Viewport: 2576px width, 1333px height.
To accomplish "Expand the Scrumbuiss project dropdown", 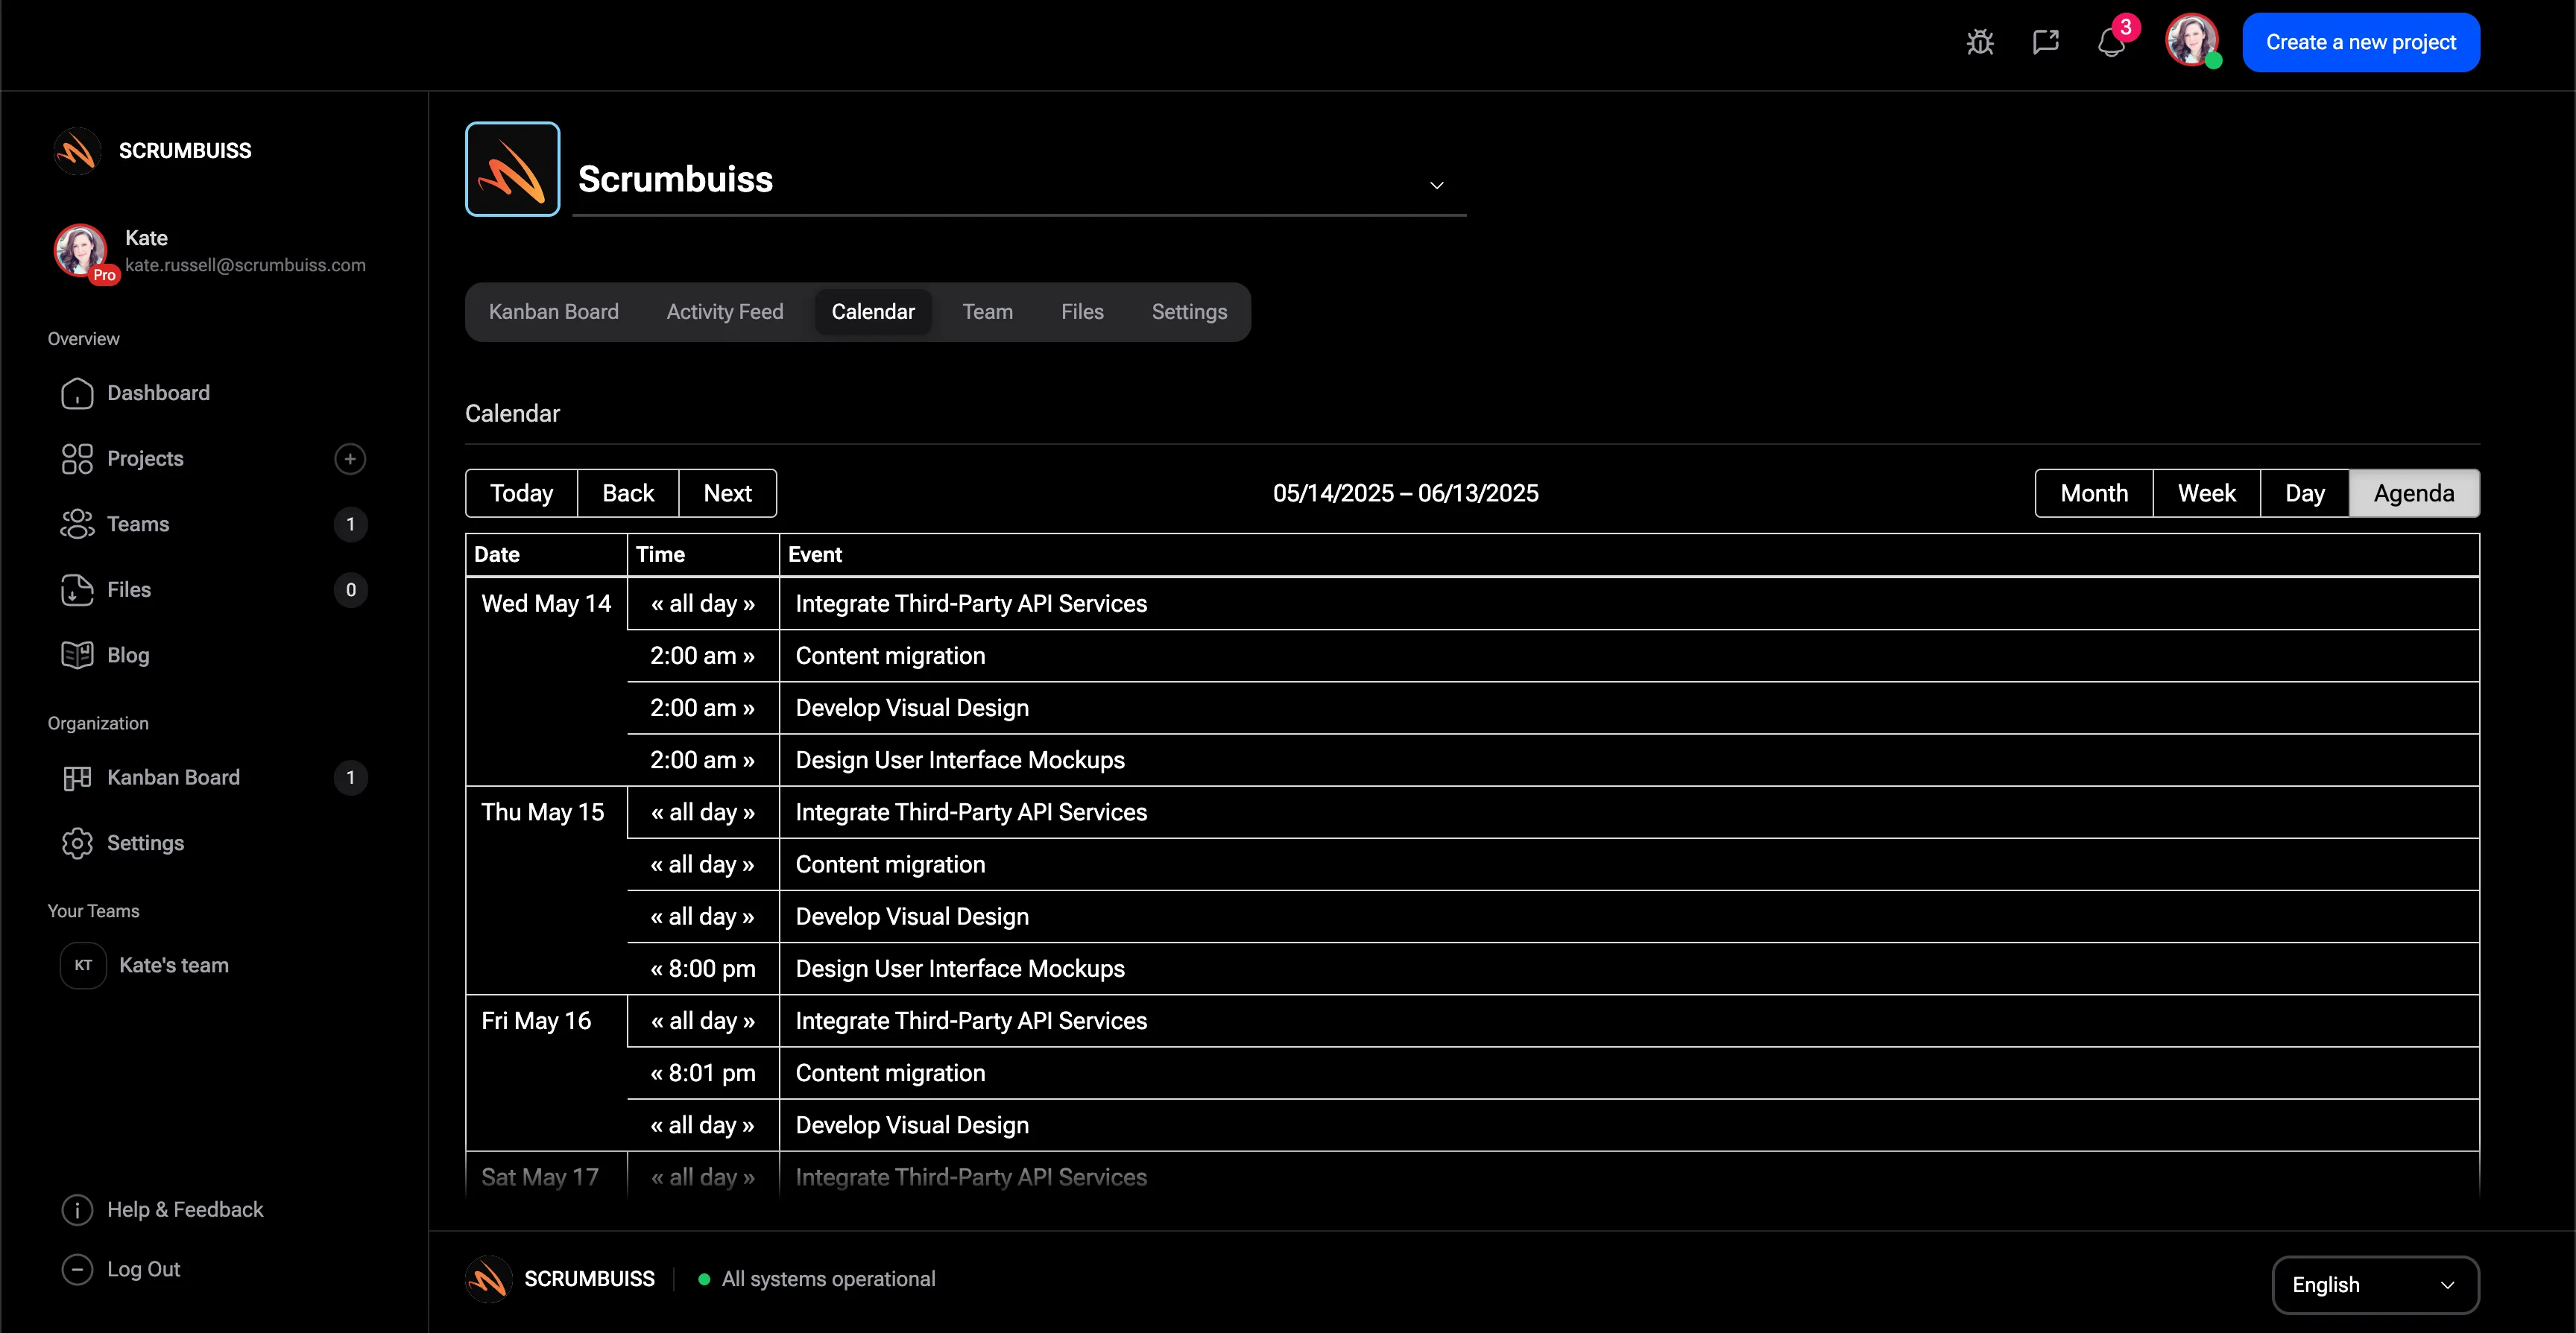I will tap(1436, 185).
